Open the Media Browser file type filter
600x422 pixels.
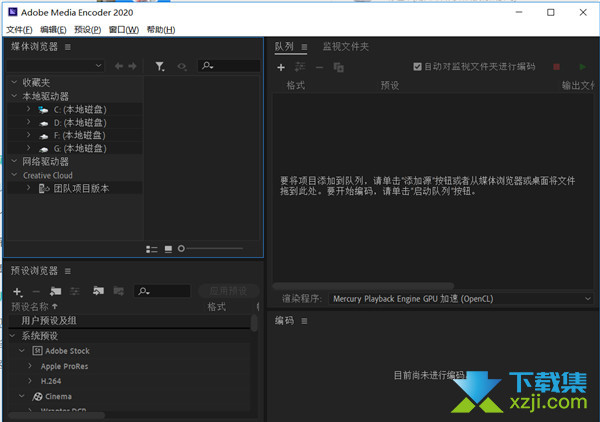click(160, 67)
